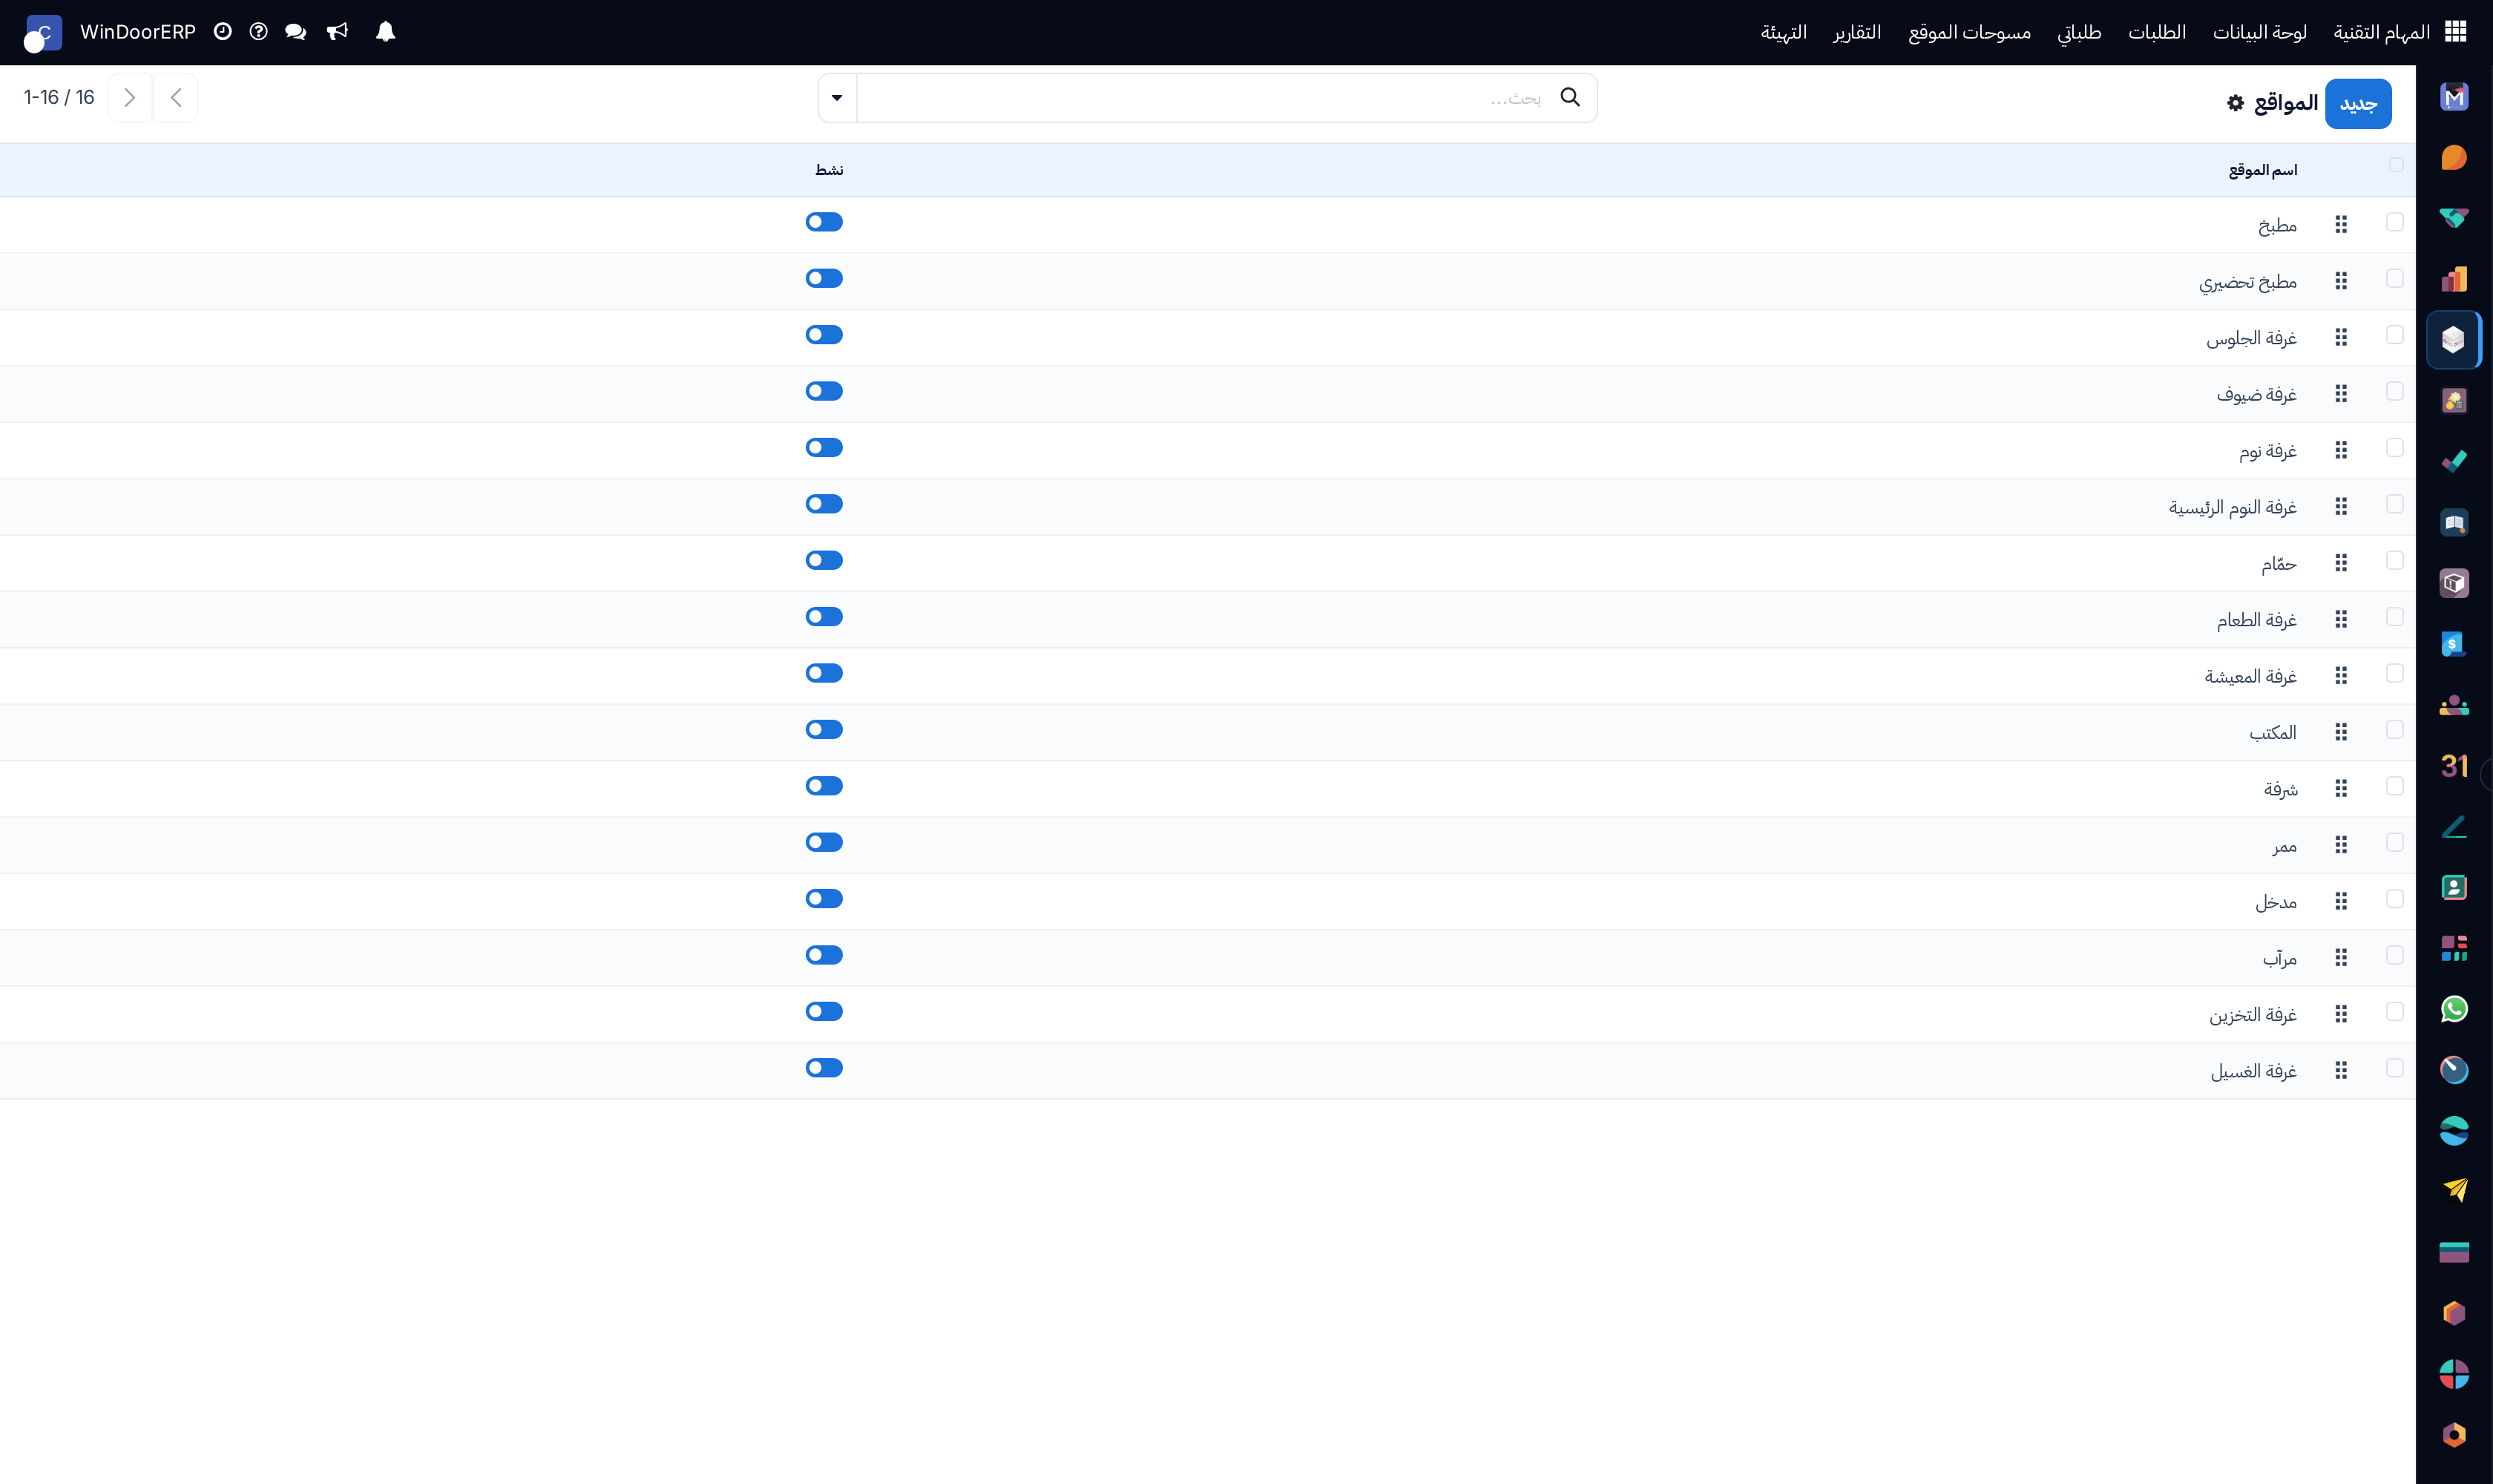Click the user avatar icon
The image size is (2493, 1484).
pos(42,33)
